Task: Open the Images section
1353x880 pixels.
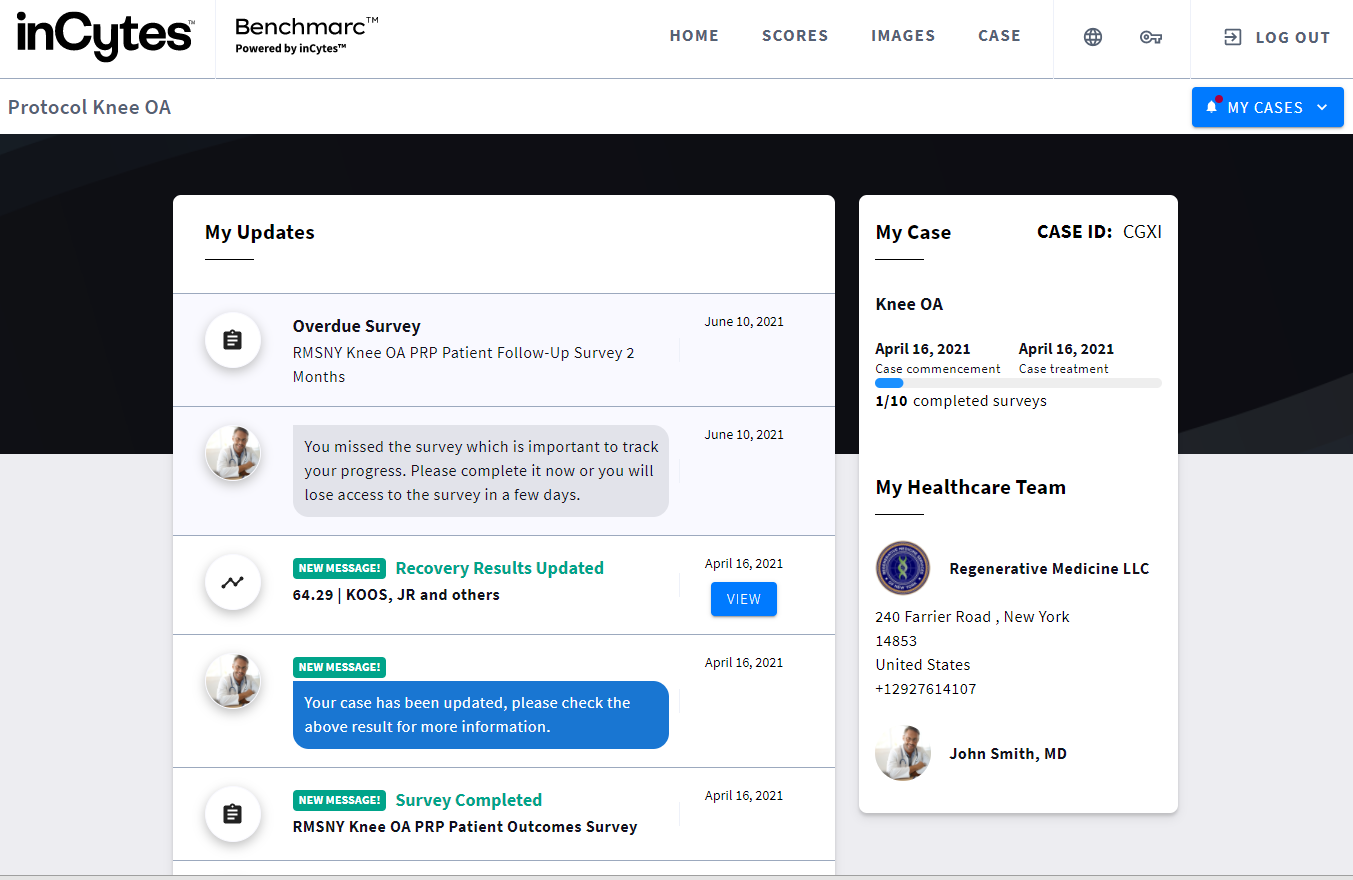Action: [903, 36]
